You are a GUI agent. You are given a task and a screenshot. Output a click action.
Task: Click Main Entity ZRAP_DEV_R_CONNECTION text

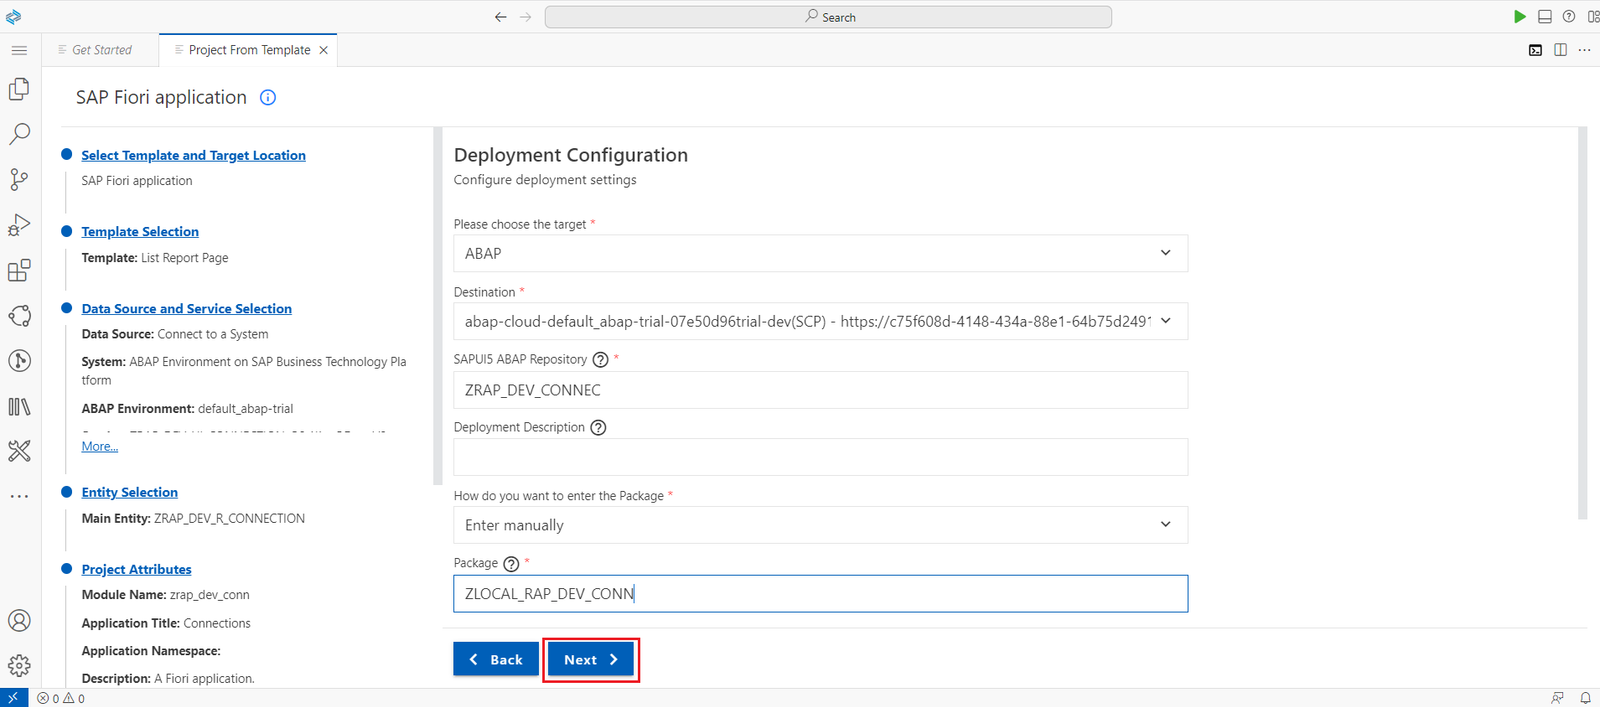coord(193,518)
